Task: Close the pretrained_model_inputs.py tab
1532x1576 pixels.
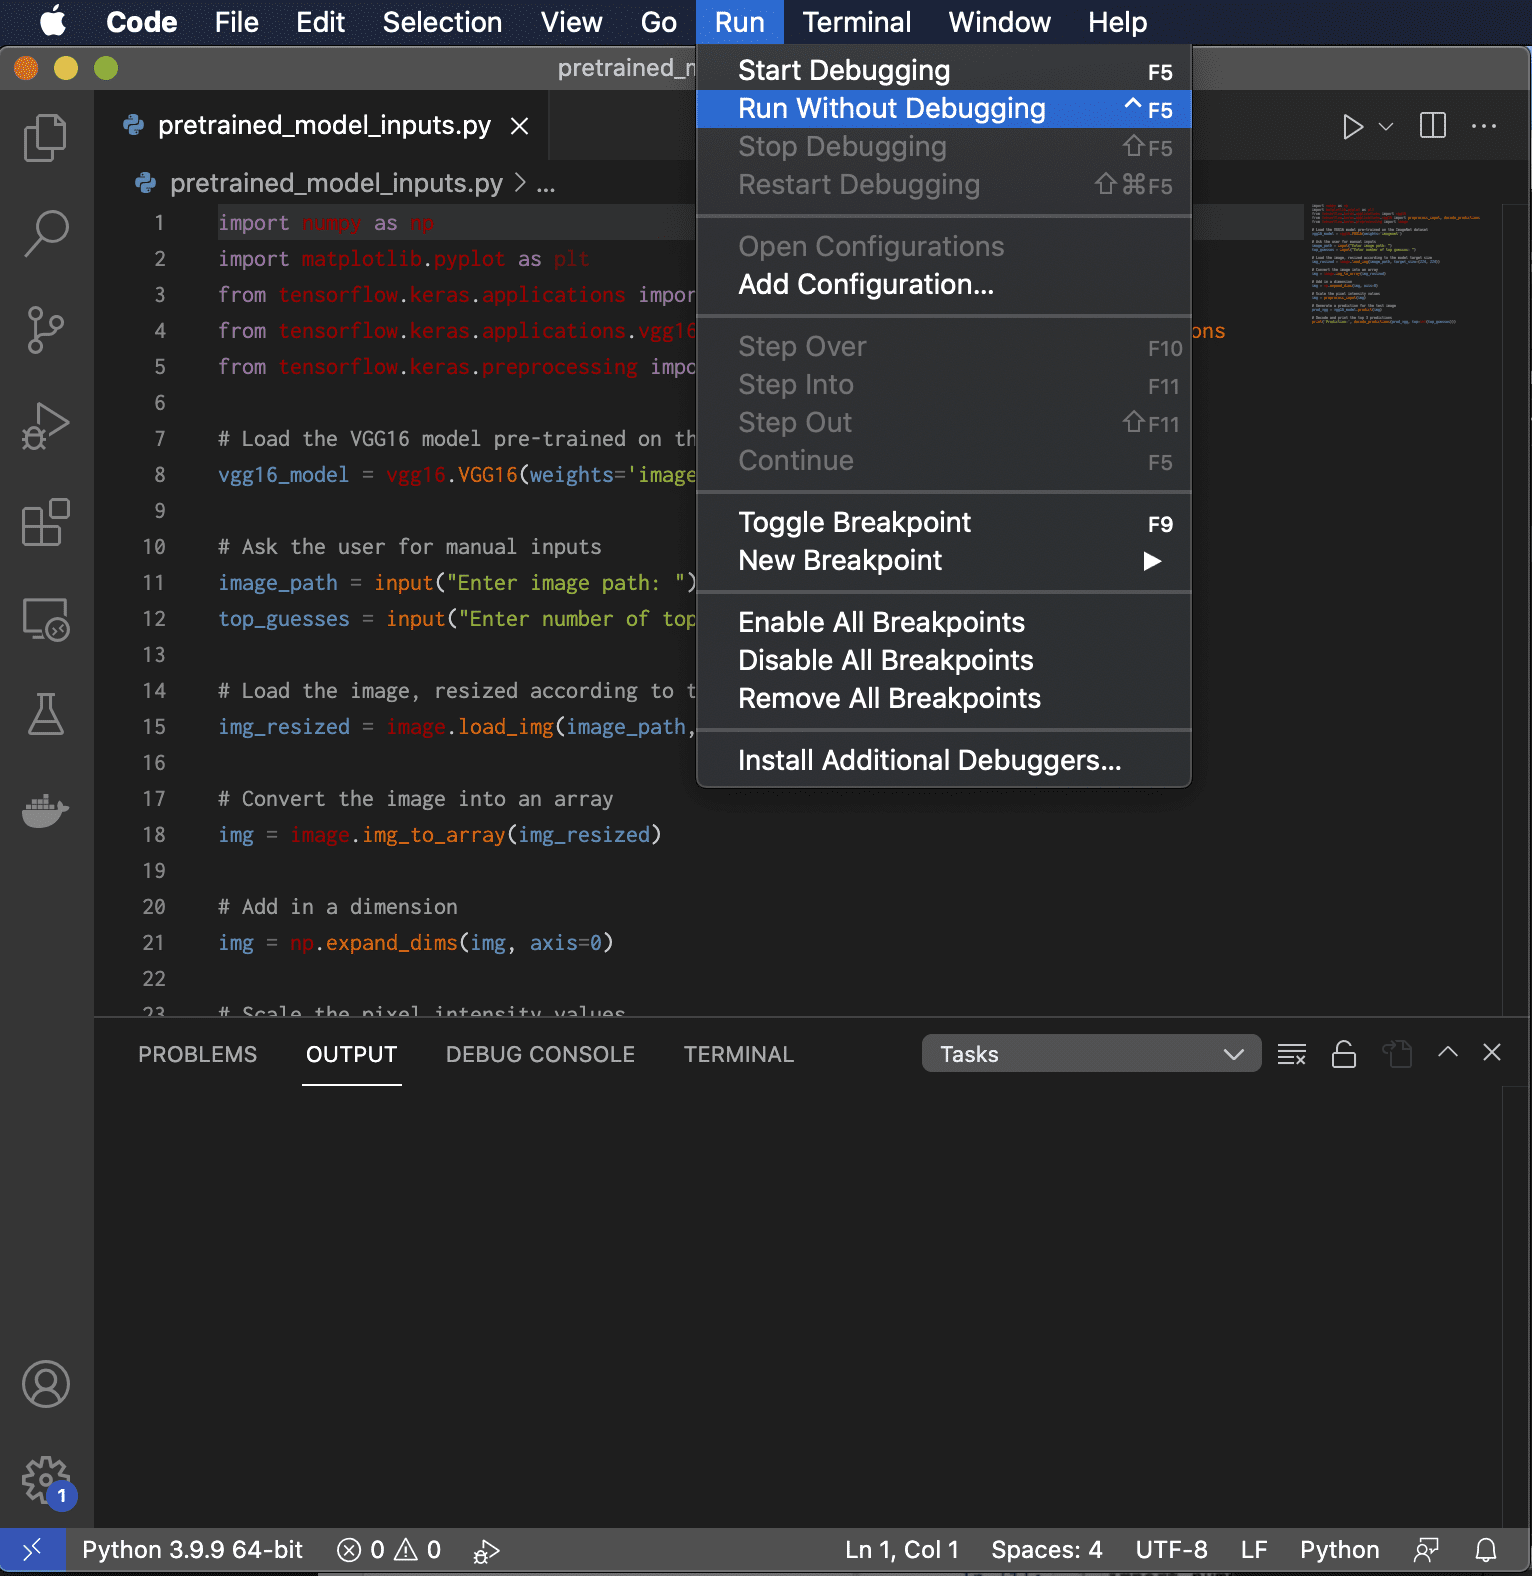Action: (519, 126)
